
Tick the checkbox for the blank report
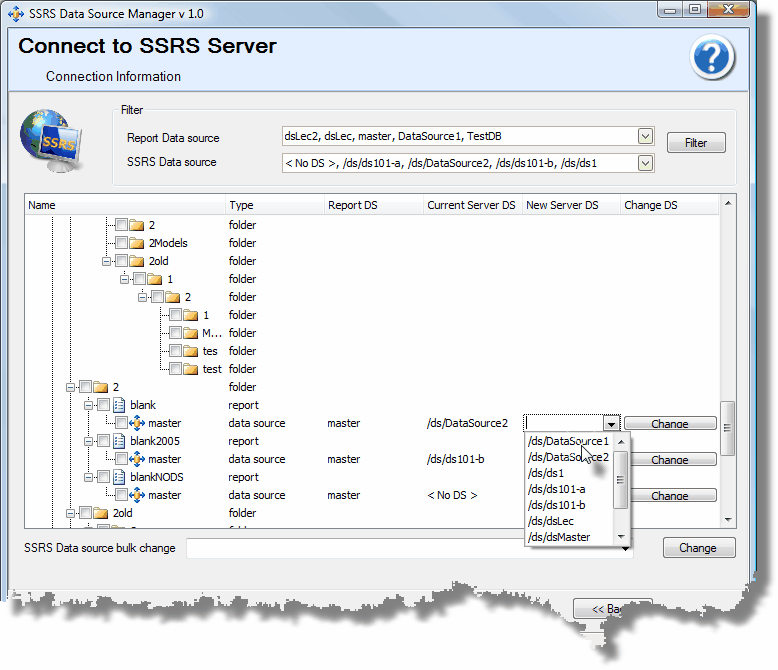click(104, 405)
